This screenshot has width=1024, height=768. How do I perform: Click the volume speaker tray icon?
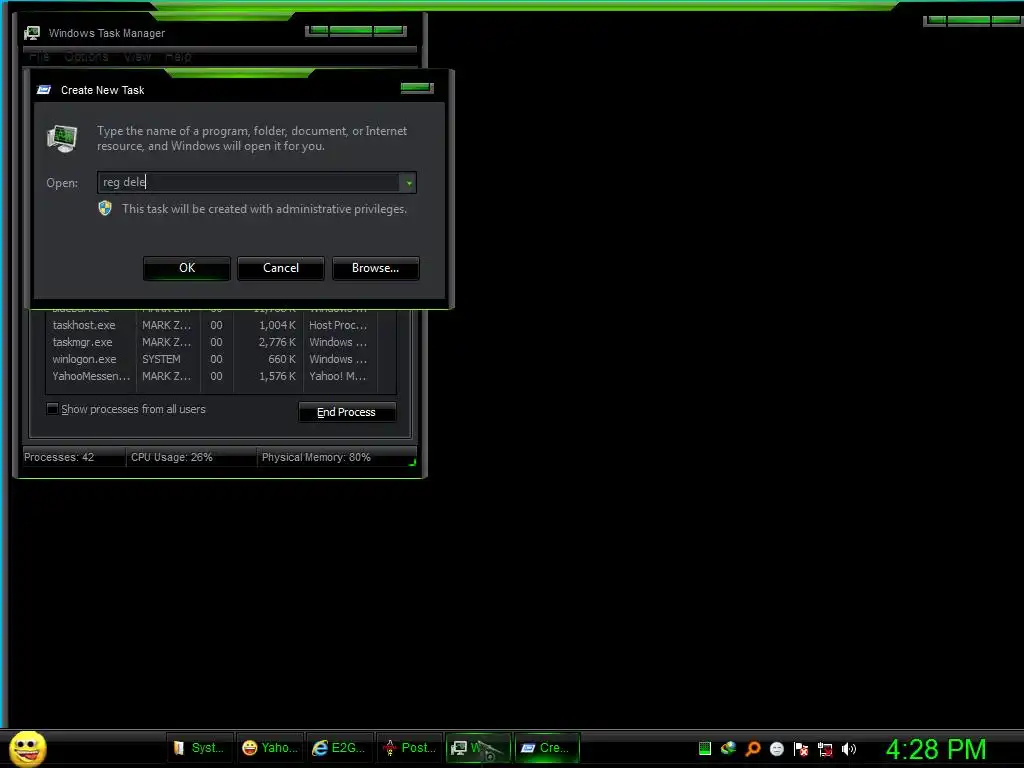848,749
